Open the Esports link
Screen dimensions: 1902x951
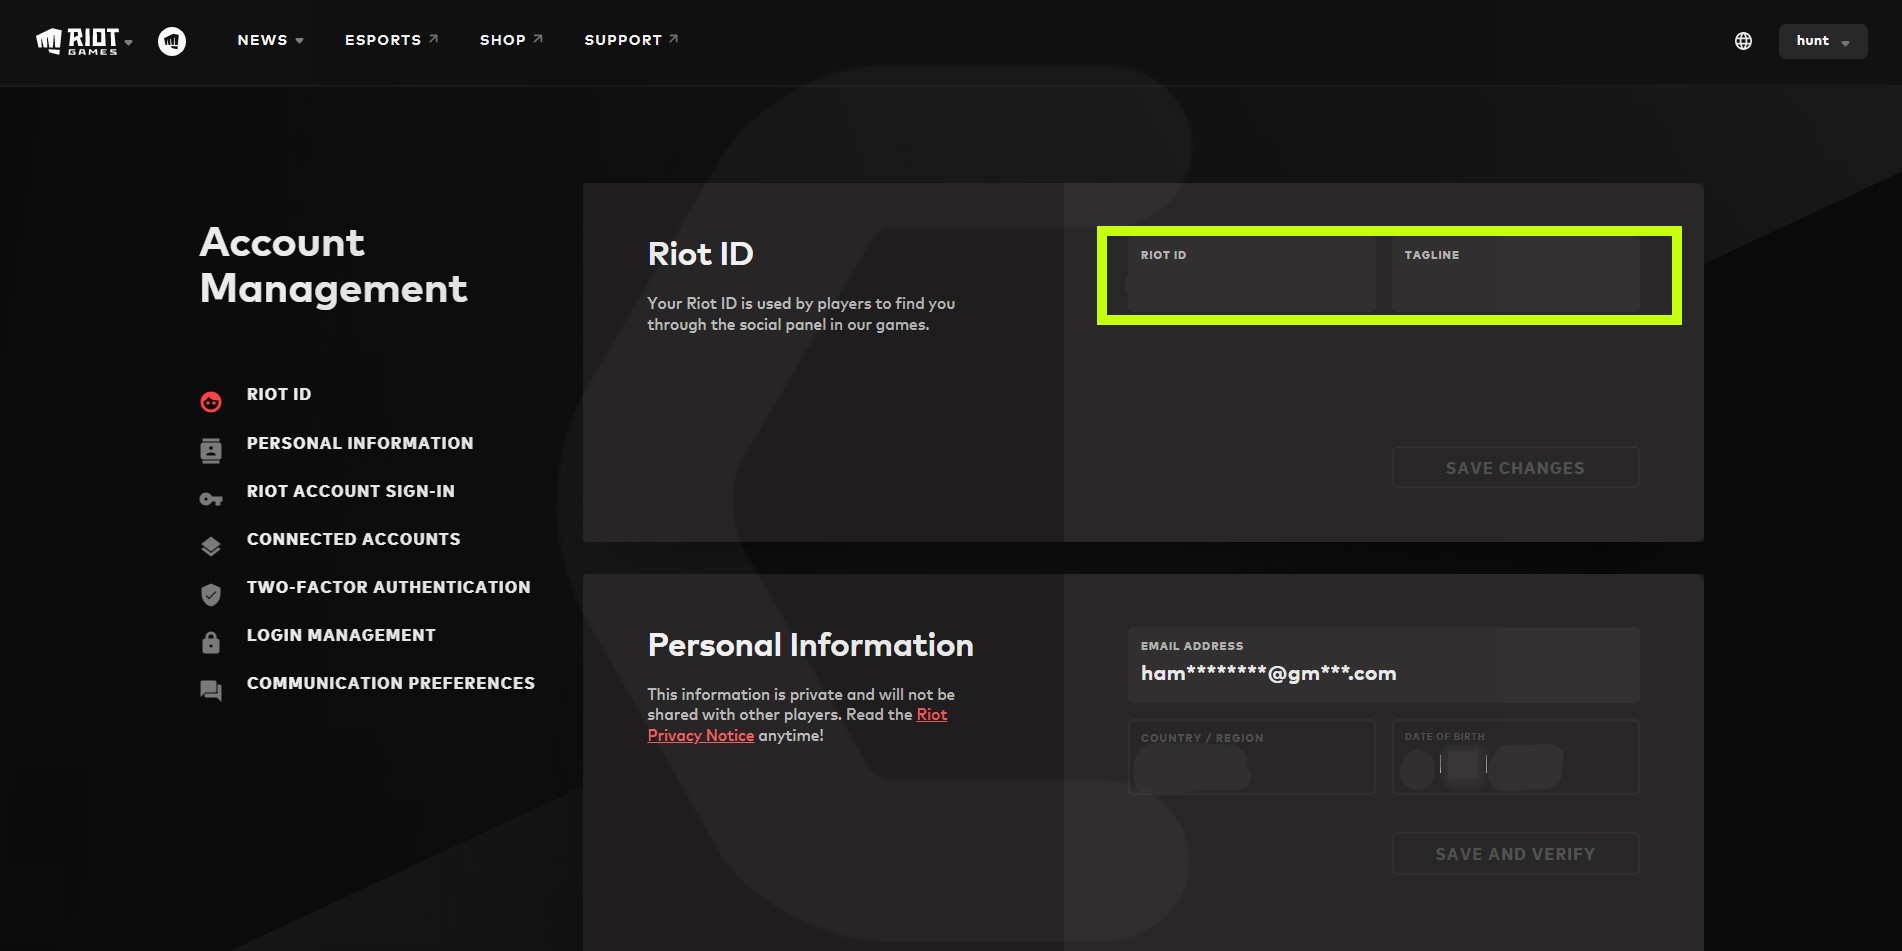391,40
